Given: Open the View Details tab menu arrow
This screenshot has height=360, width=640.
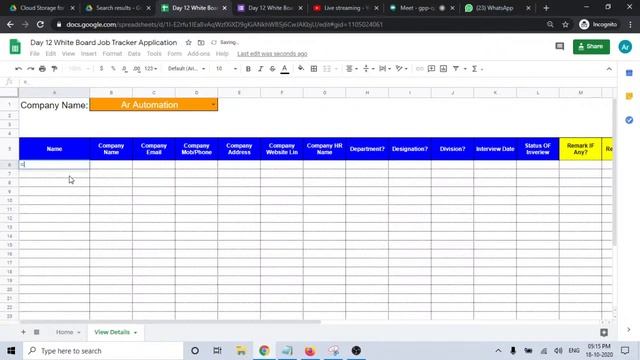Looking at the screenshot, I should click(x=135, y=333).
